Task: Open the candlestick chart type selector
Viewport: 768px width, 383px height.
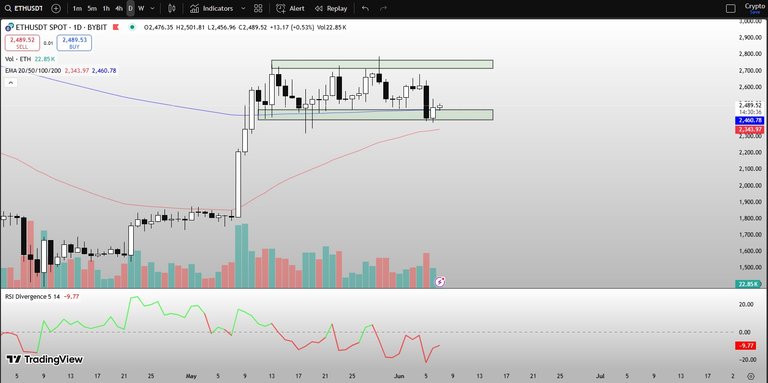Action: click(x=171, y=8)
